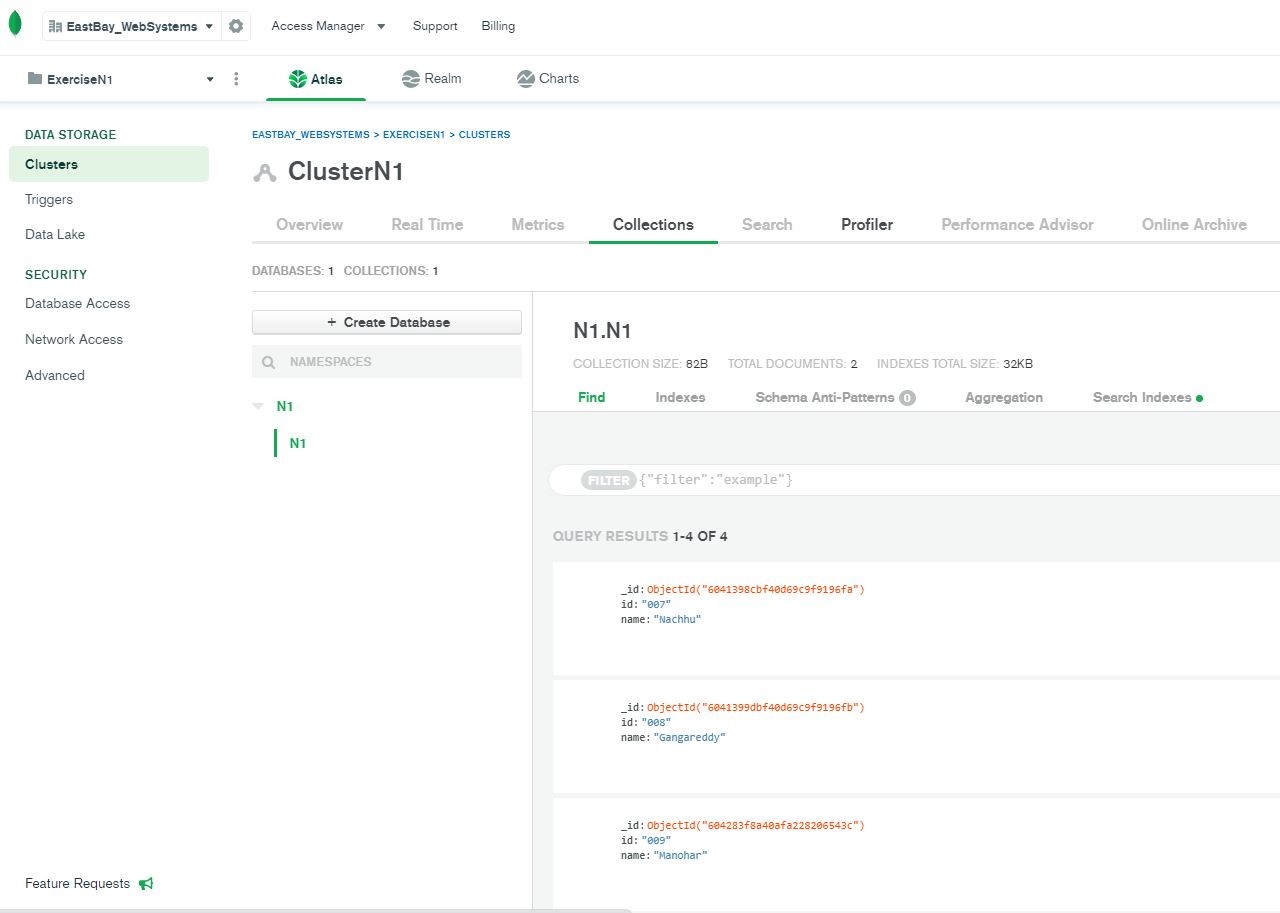Open the Billing link
Viewport: 1280px width, 913px height.
tap(498, 26)
